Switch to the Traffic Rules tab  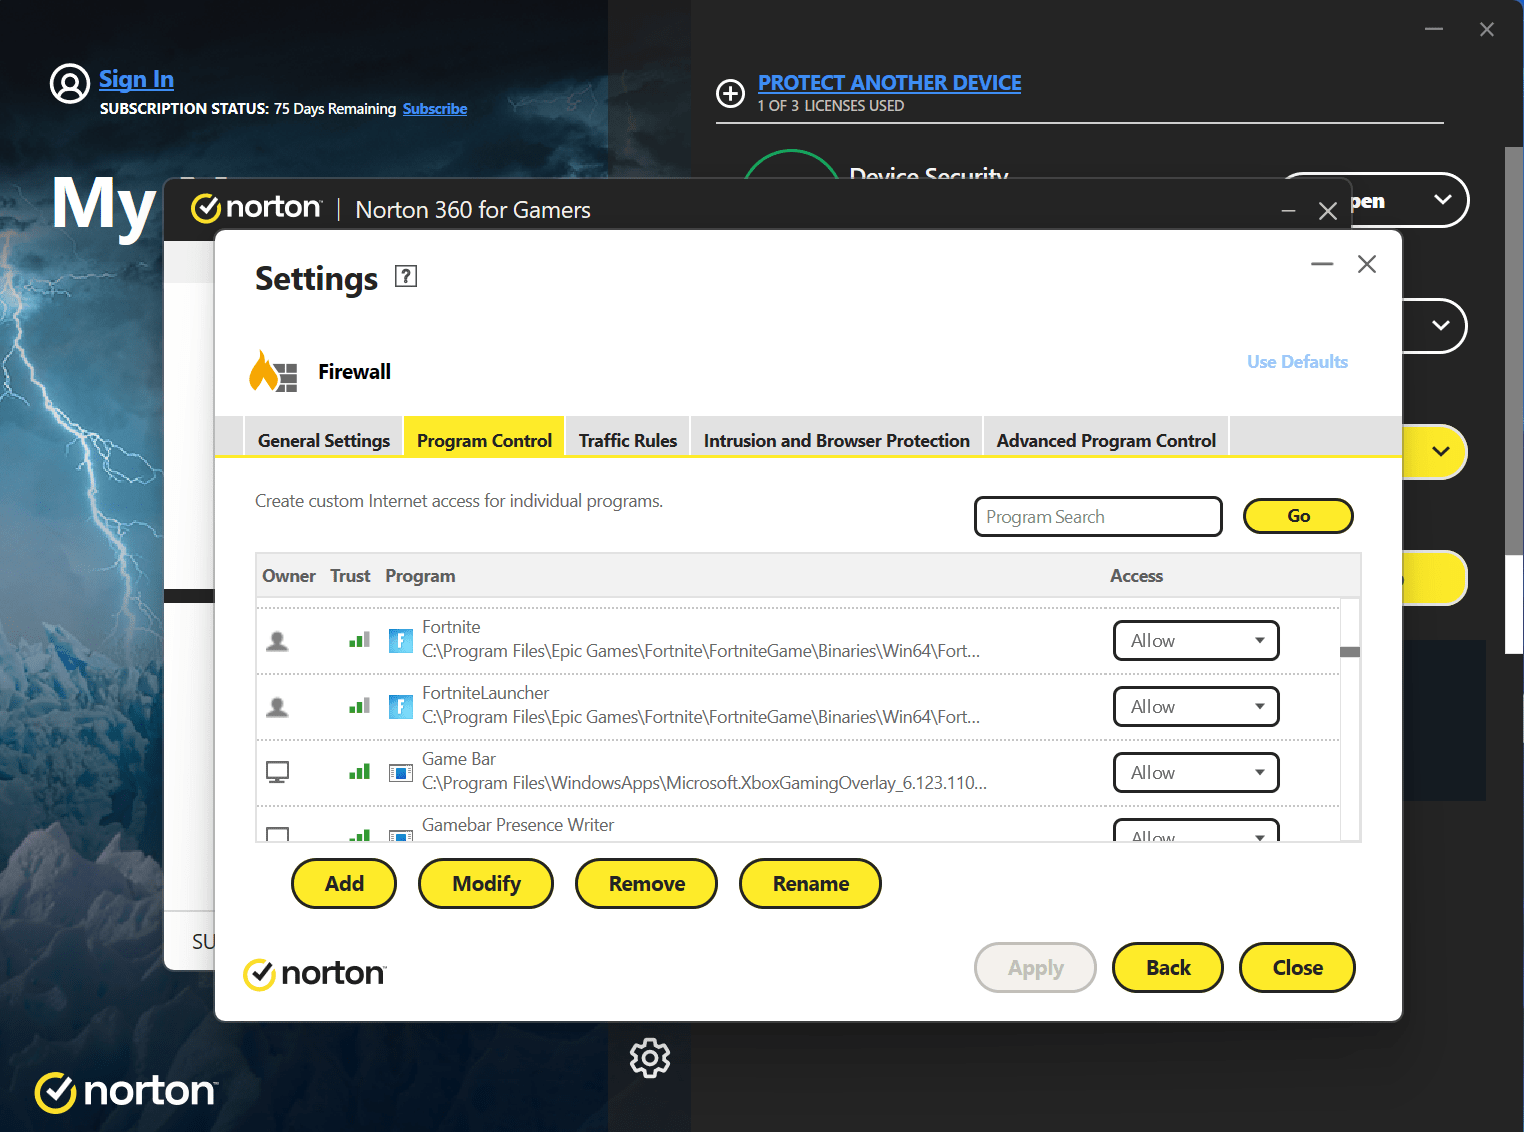(627, 440)
